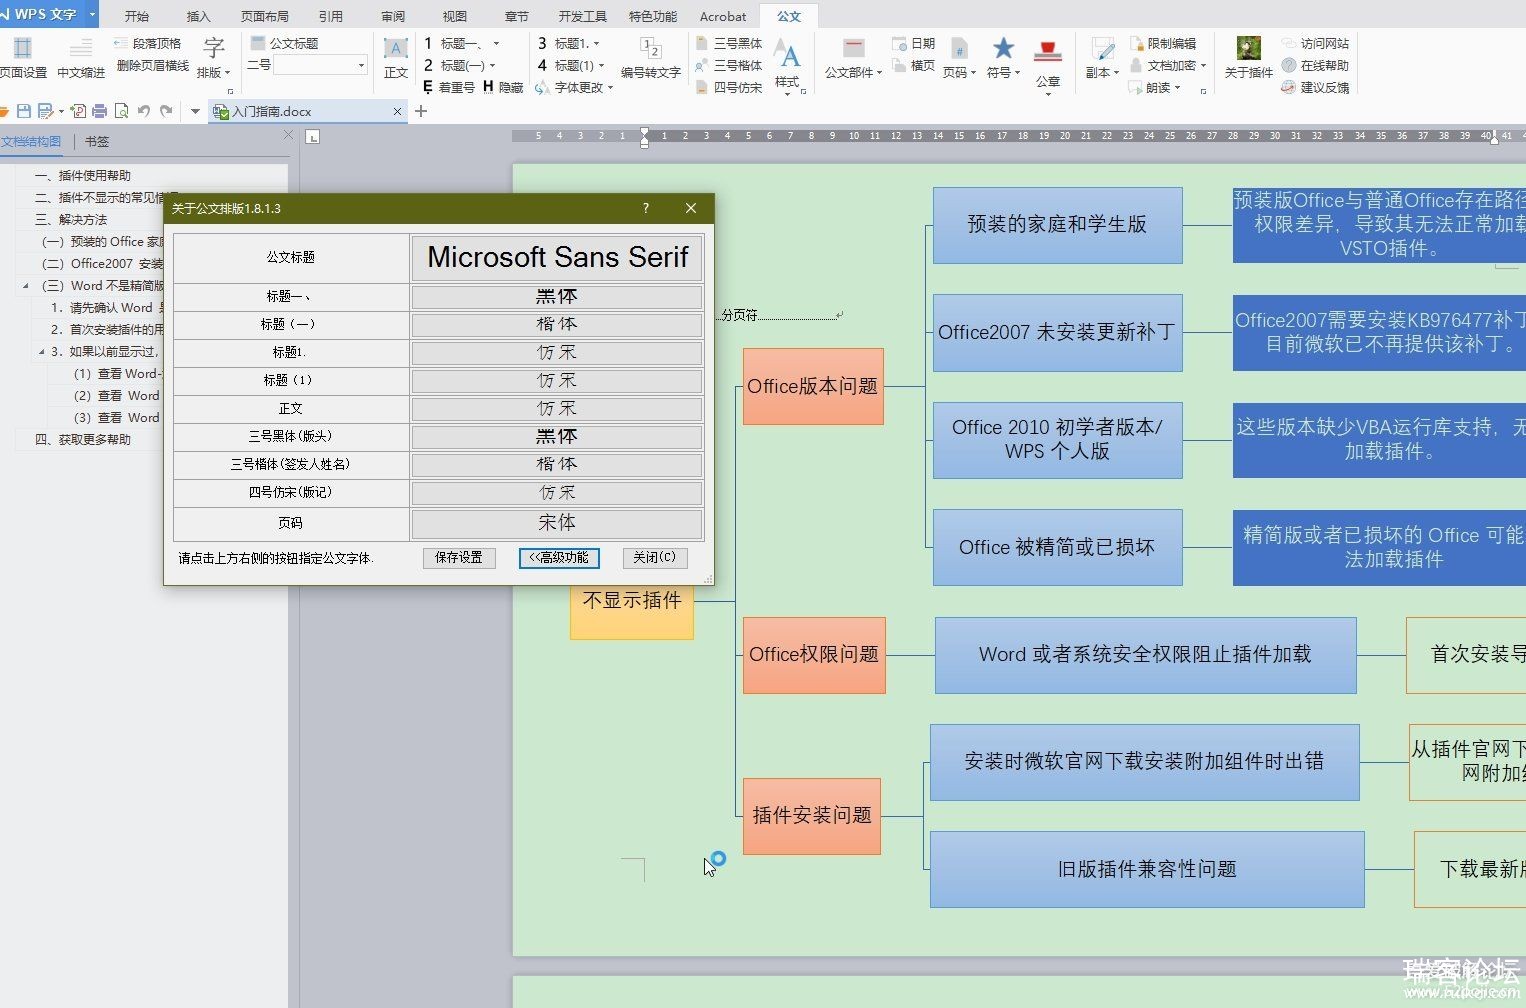
Task: Click the 插件安装问题 box in diagram
Action: pyautogui.click(x=812, y=816)
